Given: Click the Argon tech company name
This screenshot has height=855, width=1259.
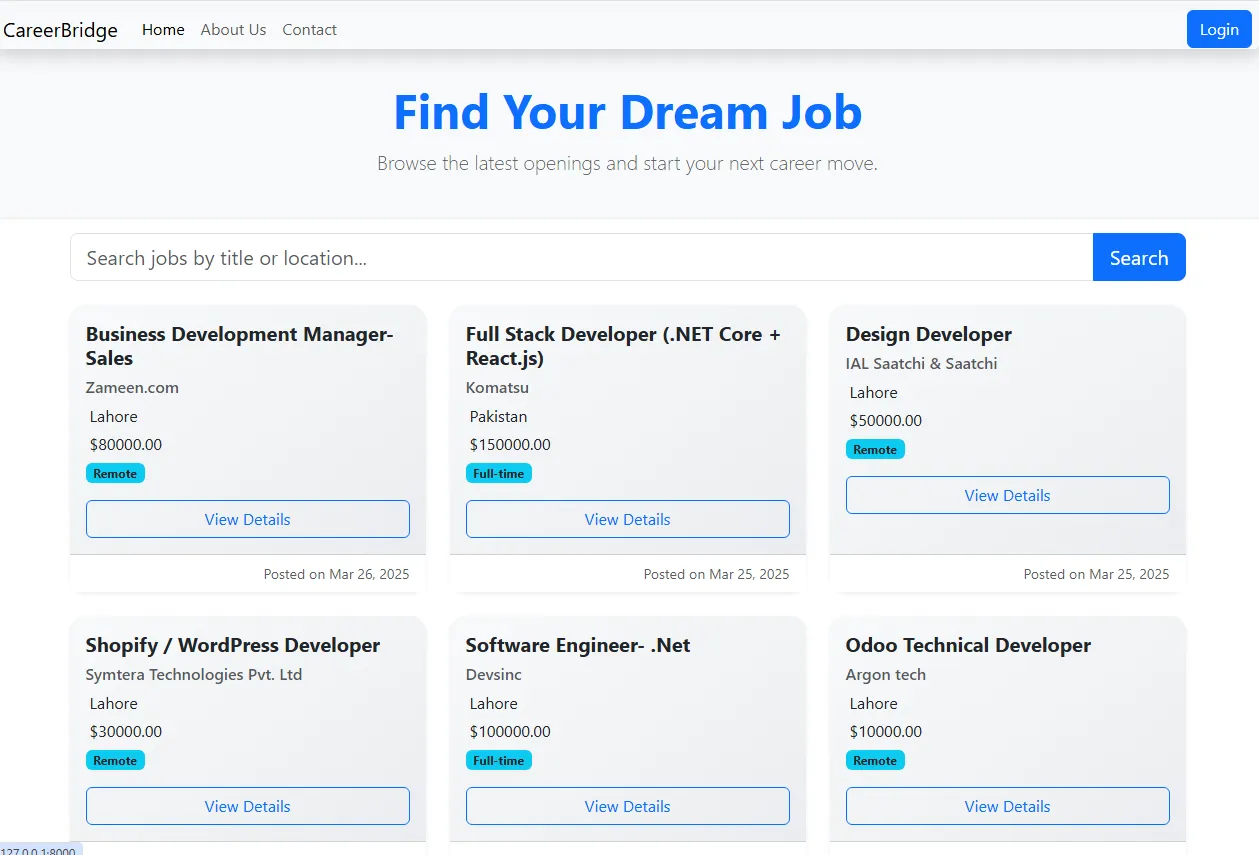Looking at the screenshot, I should click(886, 674).
